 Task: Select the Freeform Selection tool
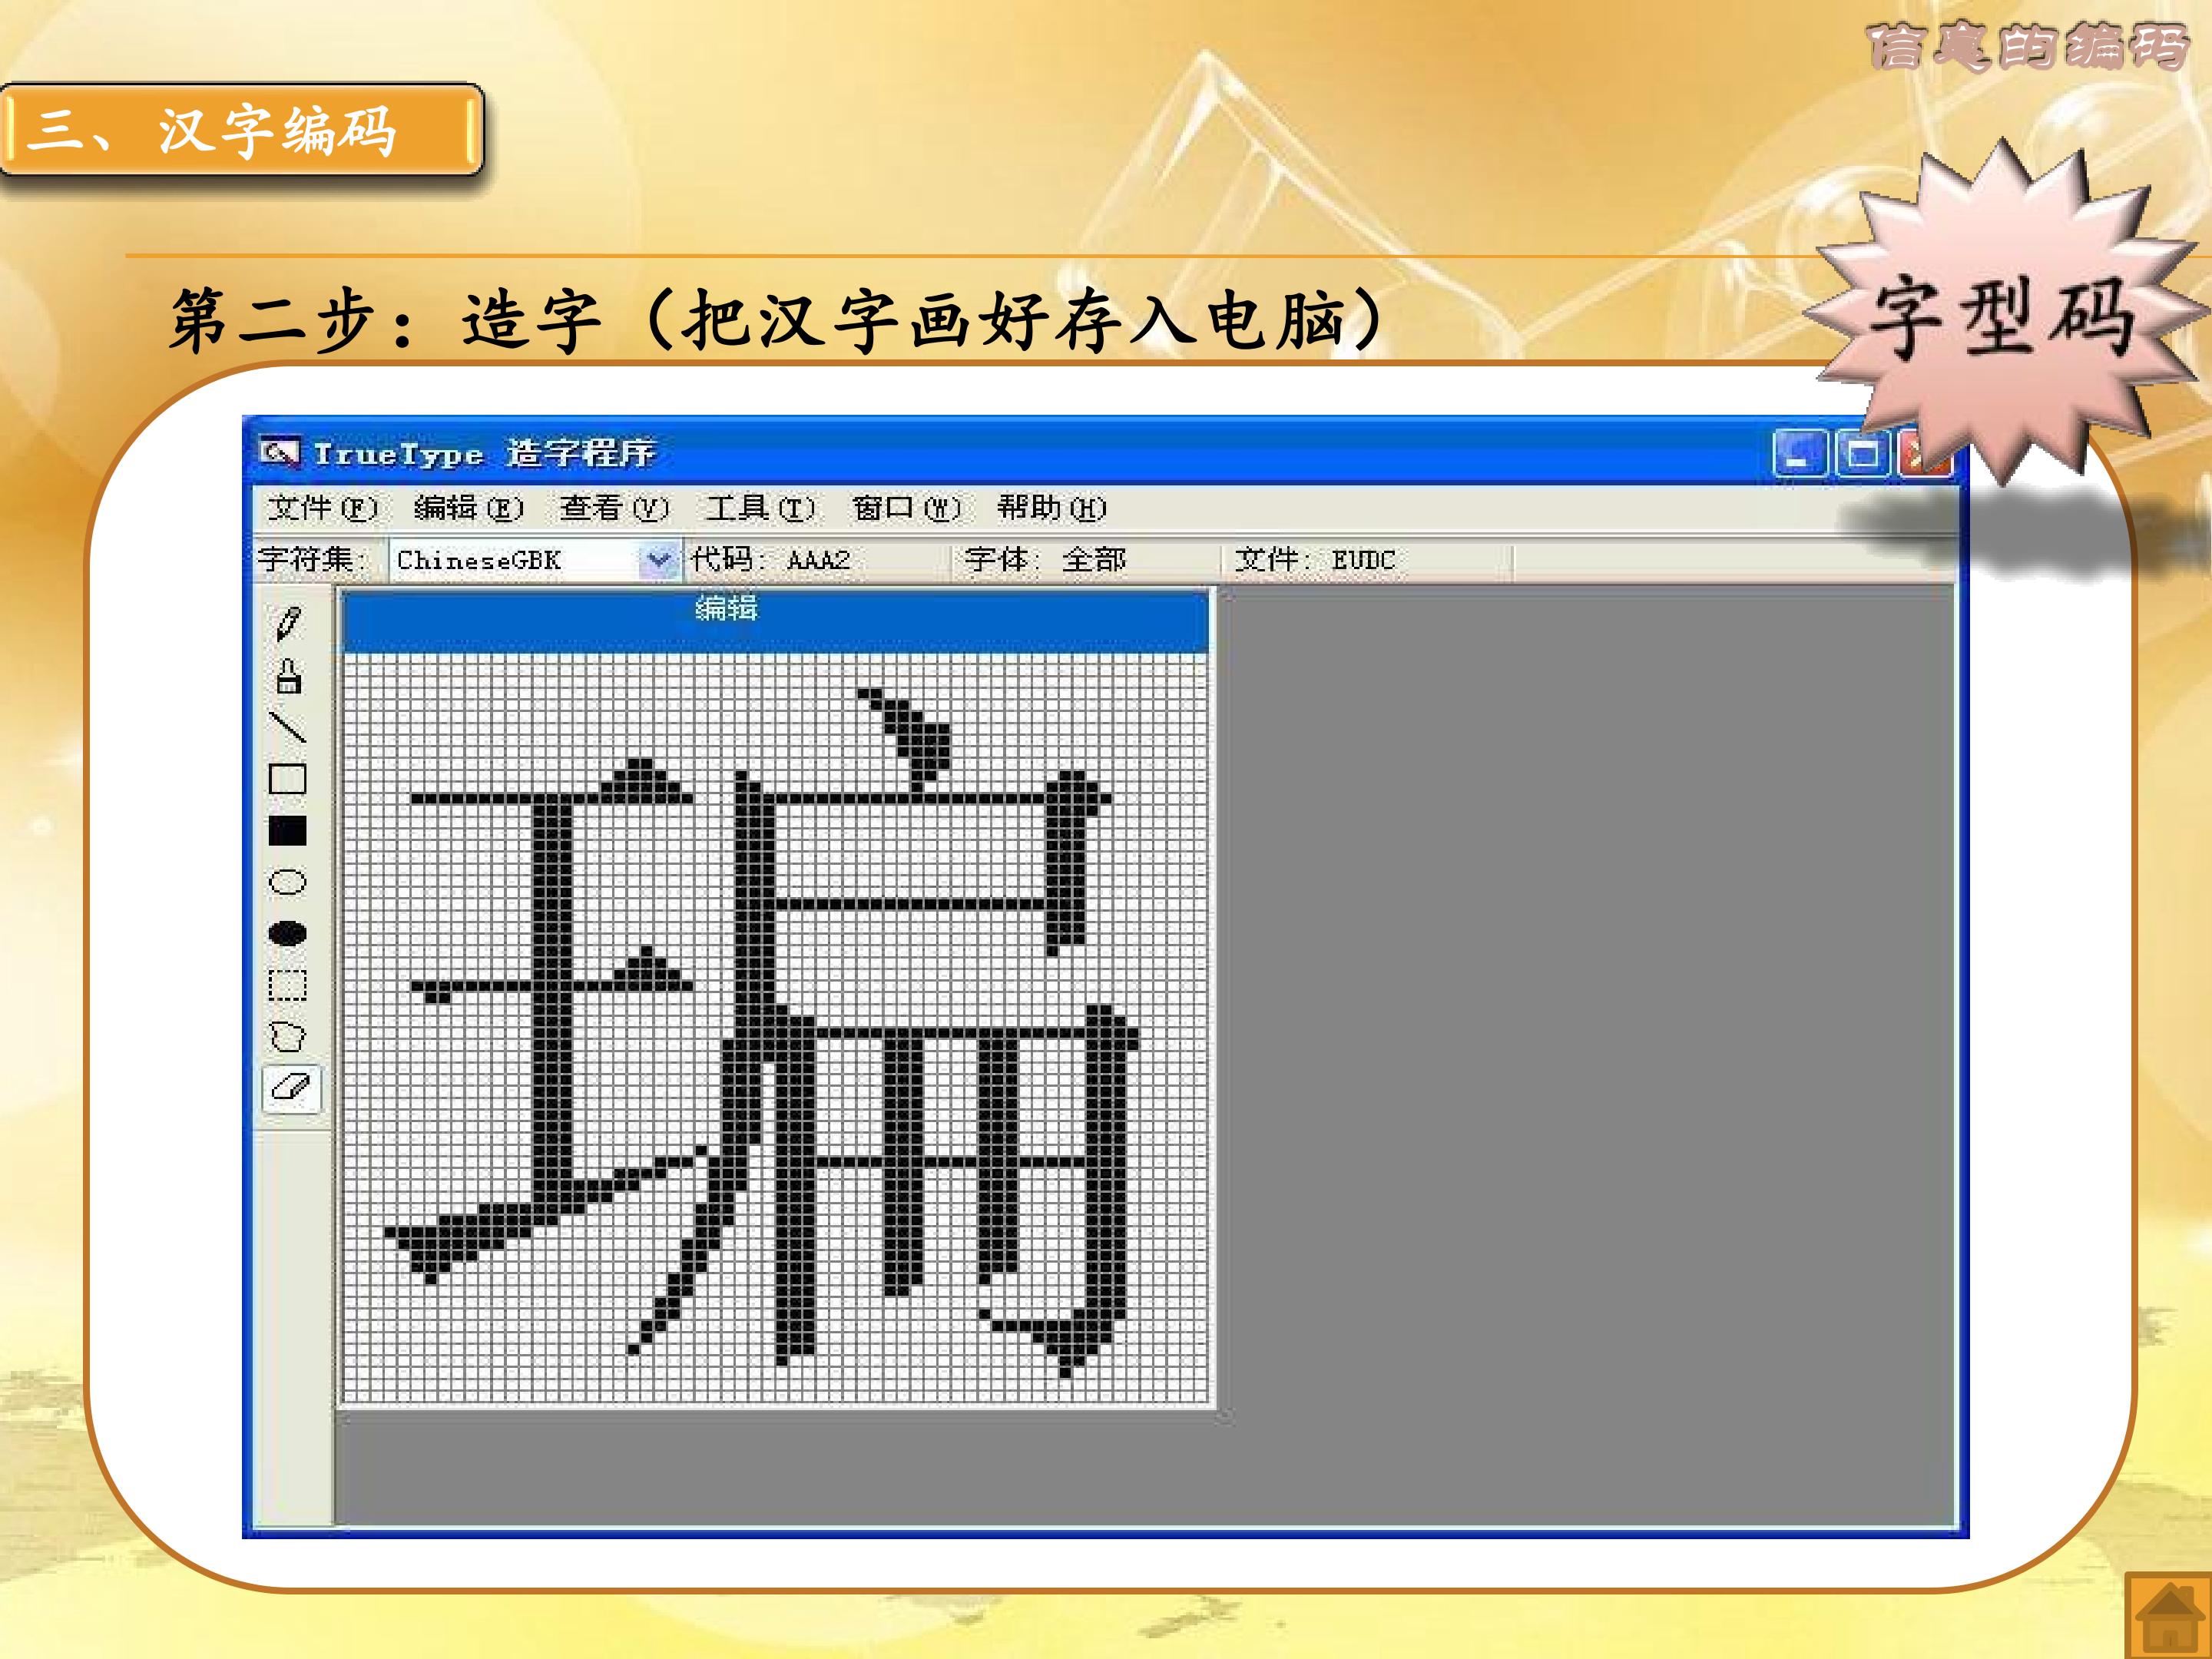288,1037
